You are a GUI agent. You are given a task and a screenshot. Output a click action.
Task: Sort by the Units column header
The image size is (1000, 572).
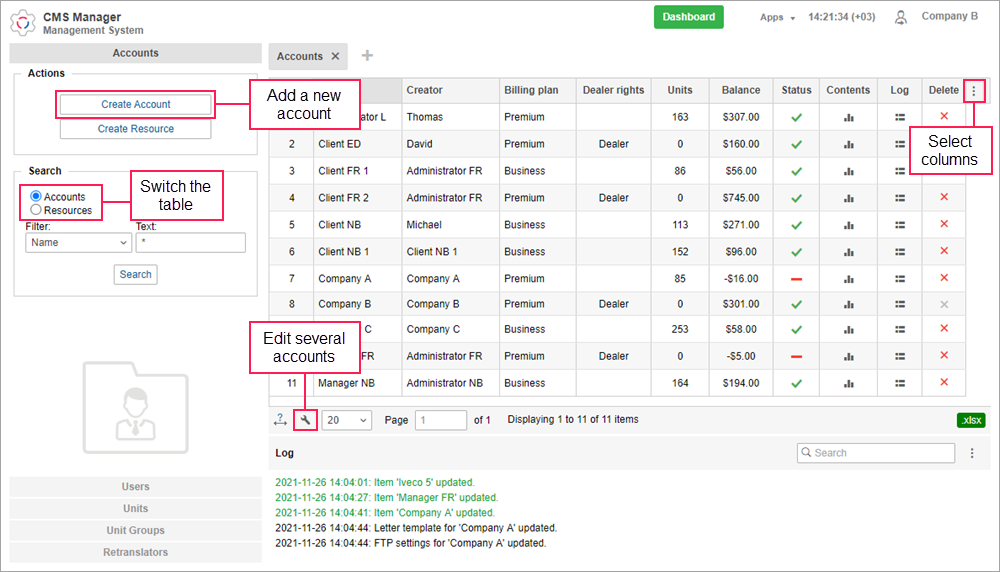(680, 90)
